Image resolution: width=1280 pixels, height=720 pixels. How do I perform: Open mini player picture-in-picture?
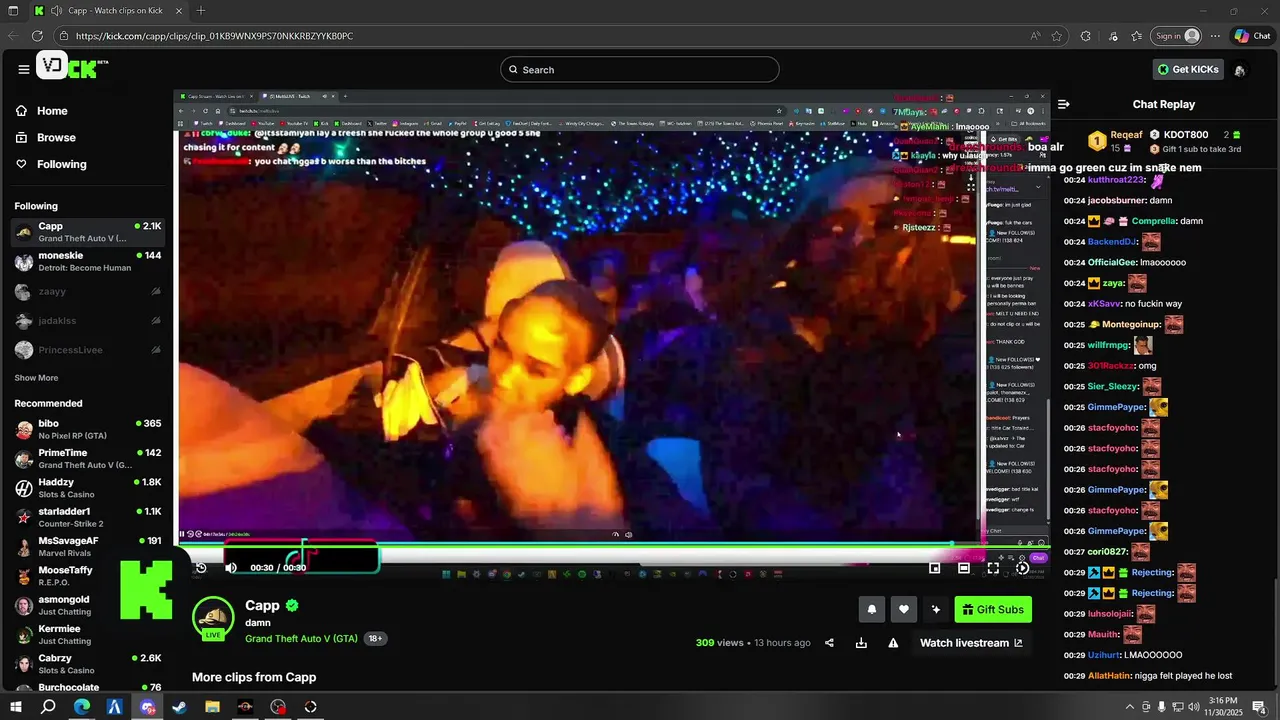point(934,567)
